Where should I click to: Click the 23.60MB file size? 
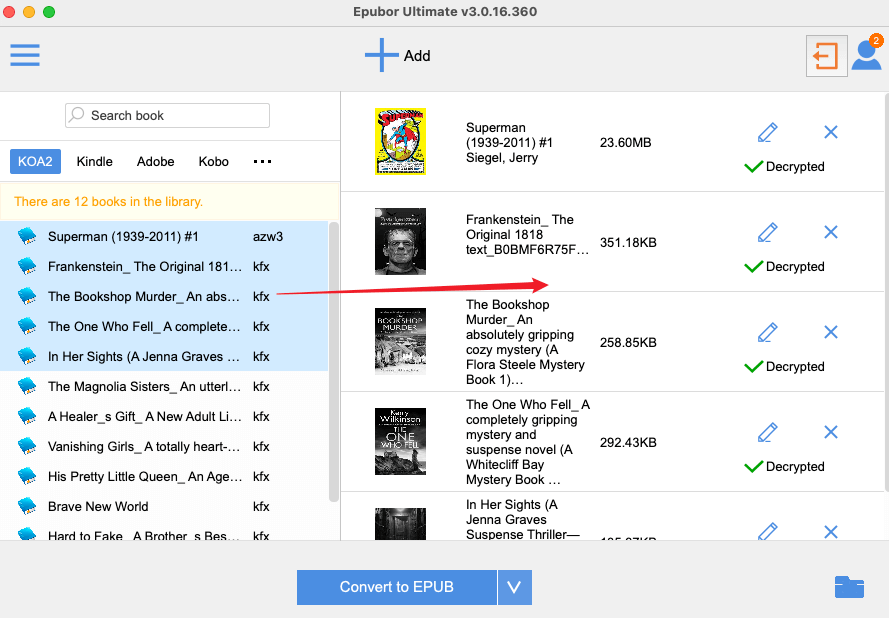625,143
